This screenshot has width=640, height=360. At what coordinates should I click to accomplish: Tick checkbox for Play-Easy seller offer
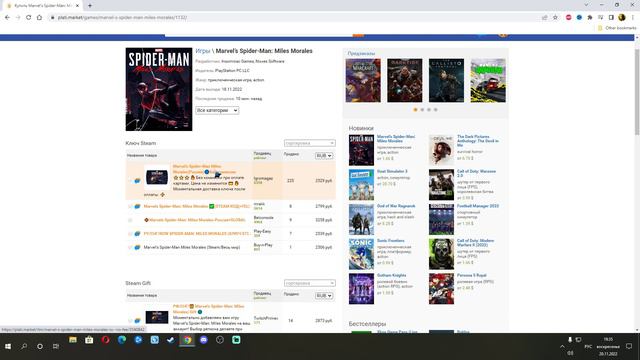pos(130,234)
